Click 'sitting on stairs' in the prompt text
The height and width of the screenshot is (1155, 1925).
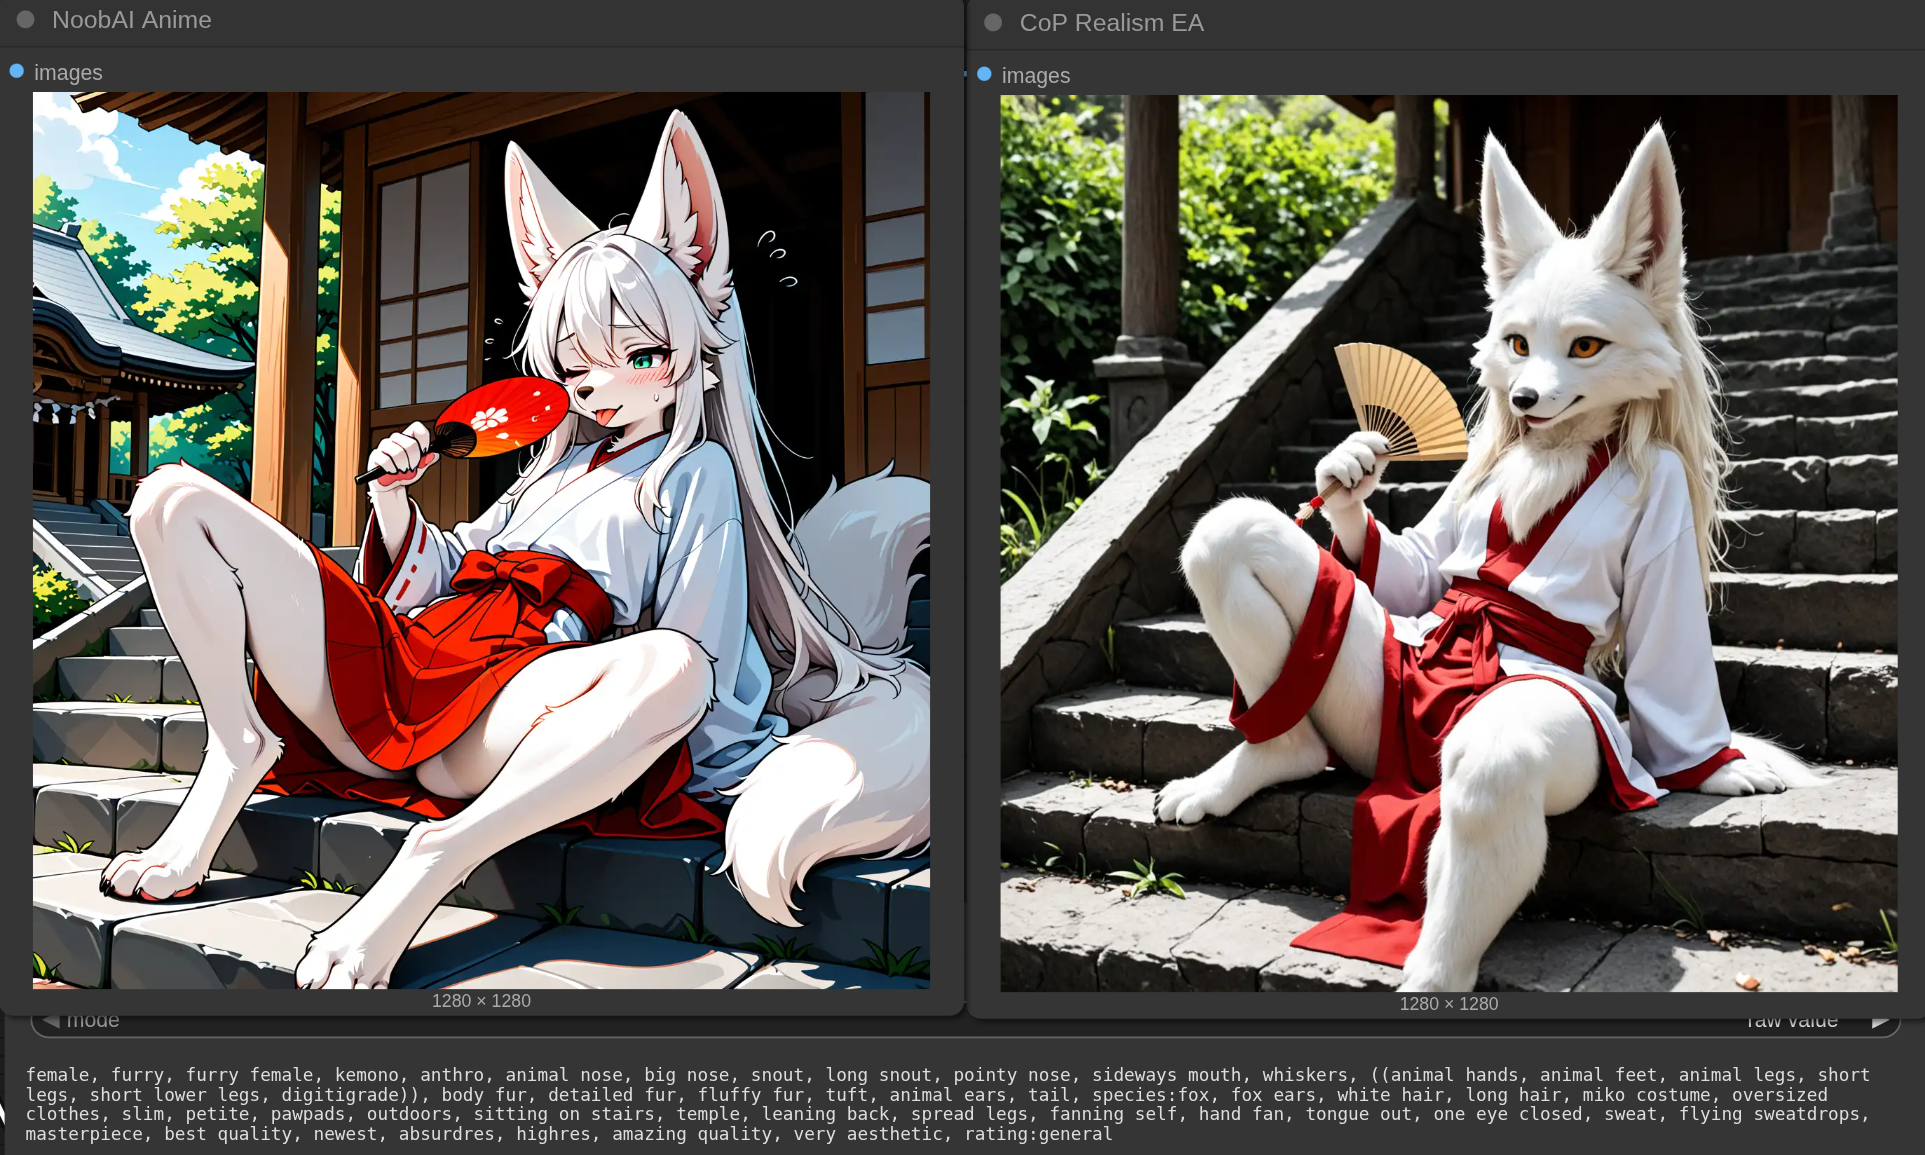[564, 1114]
